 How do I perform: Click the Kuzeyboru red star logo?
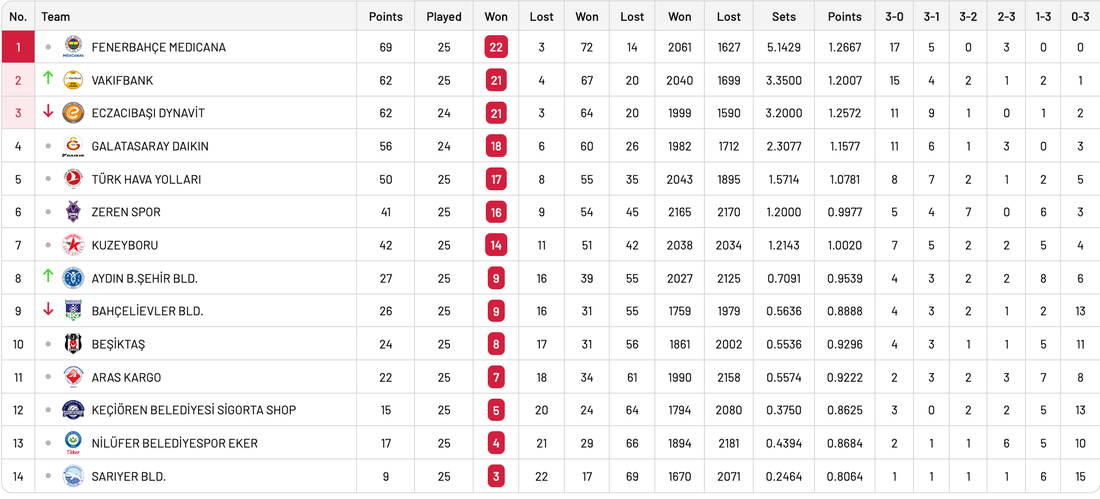(73, 245)
